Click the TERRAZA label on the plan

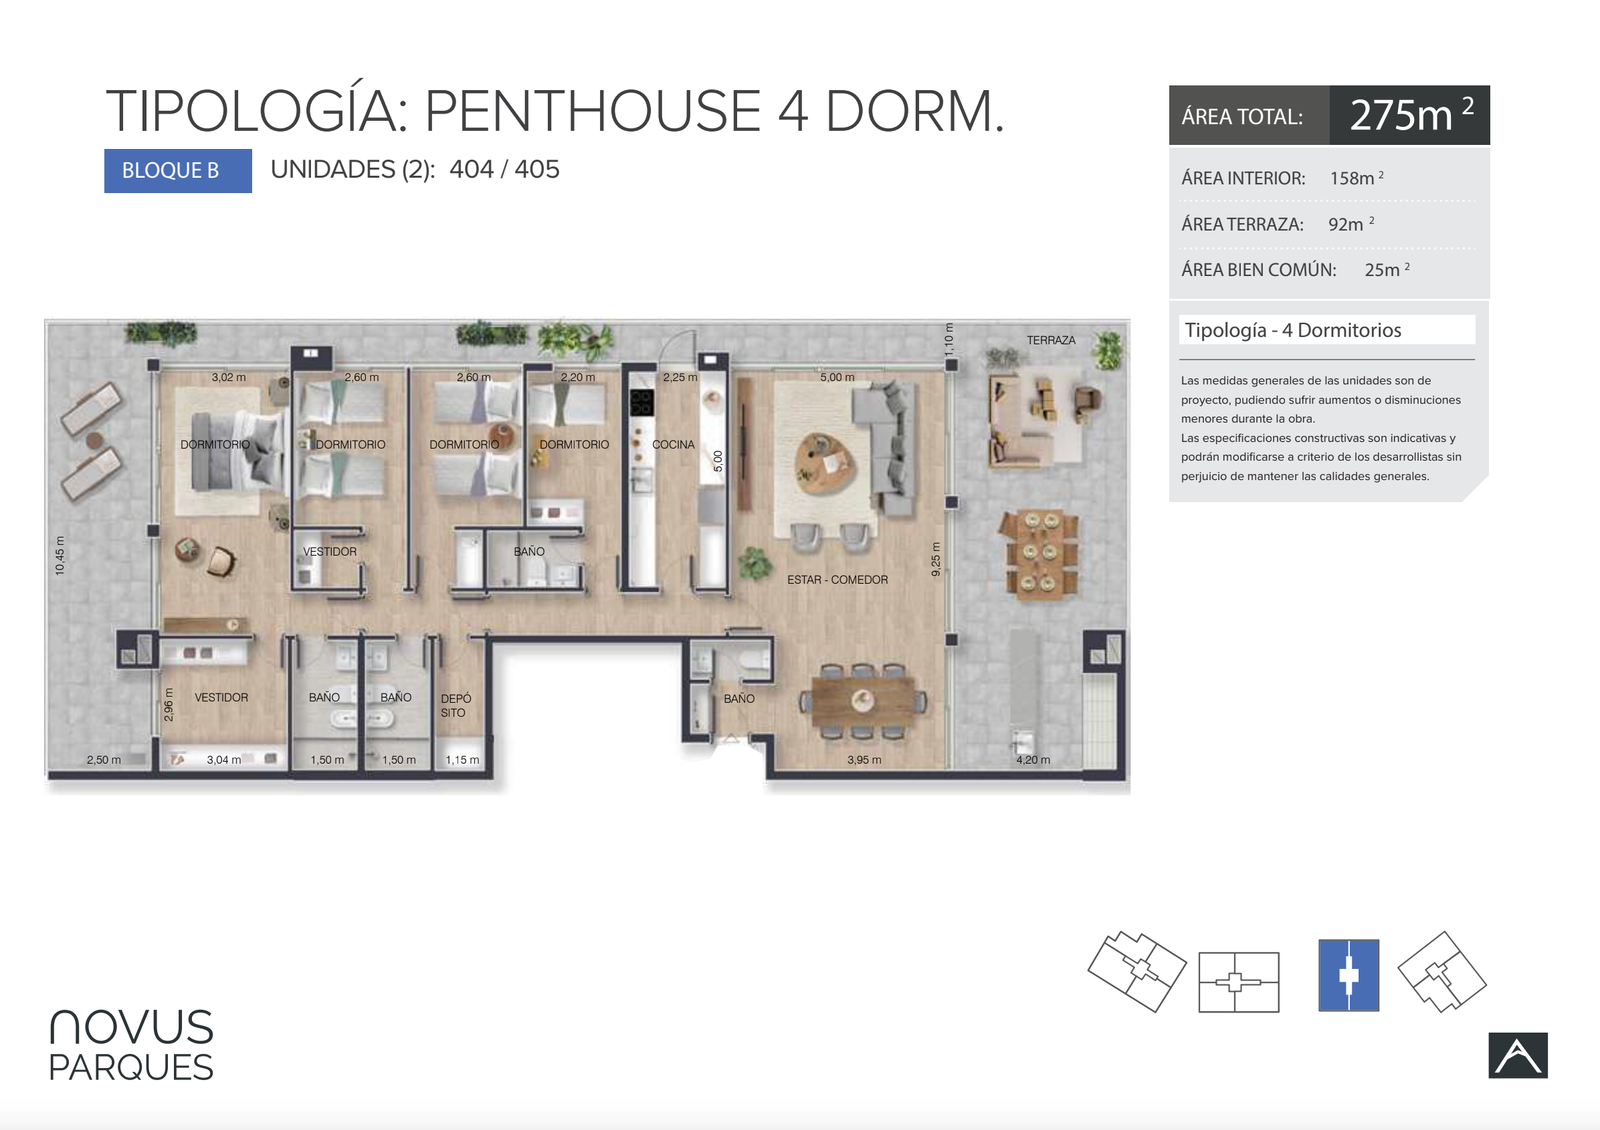[1051, 341]
